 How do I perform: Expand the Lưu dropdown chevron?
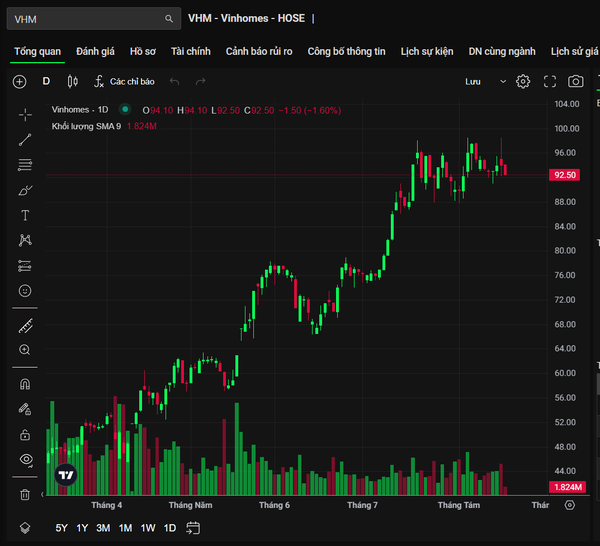[x=503, y=81]
